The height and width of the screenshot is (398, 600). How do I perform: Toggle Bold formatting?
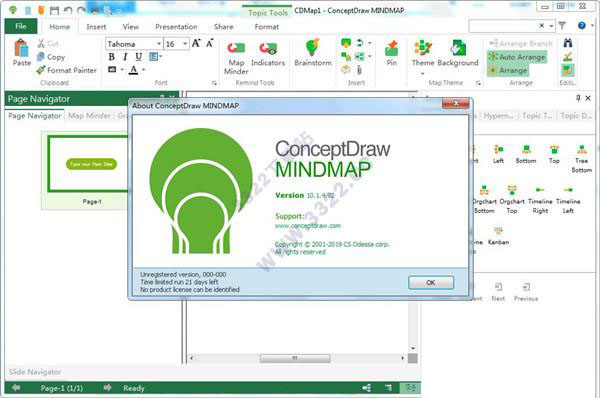pyautogui.click(x=111, y=57)
